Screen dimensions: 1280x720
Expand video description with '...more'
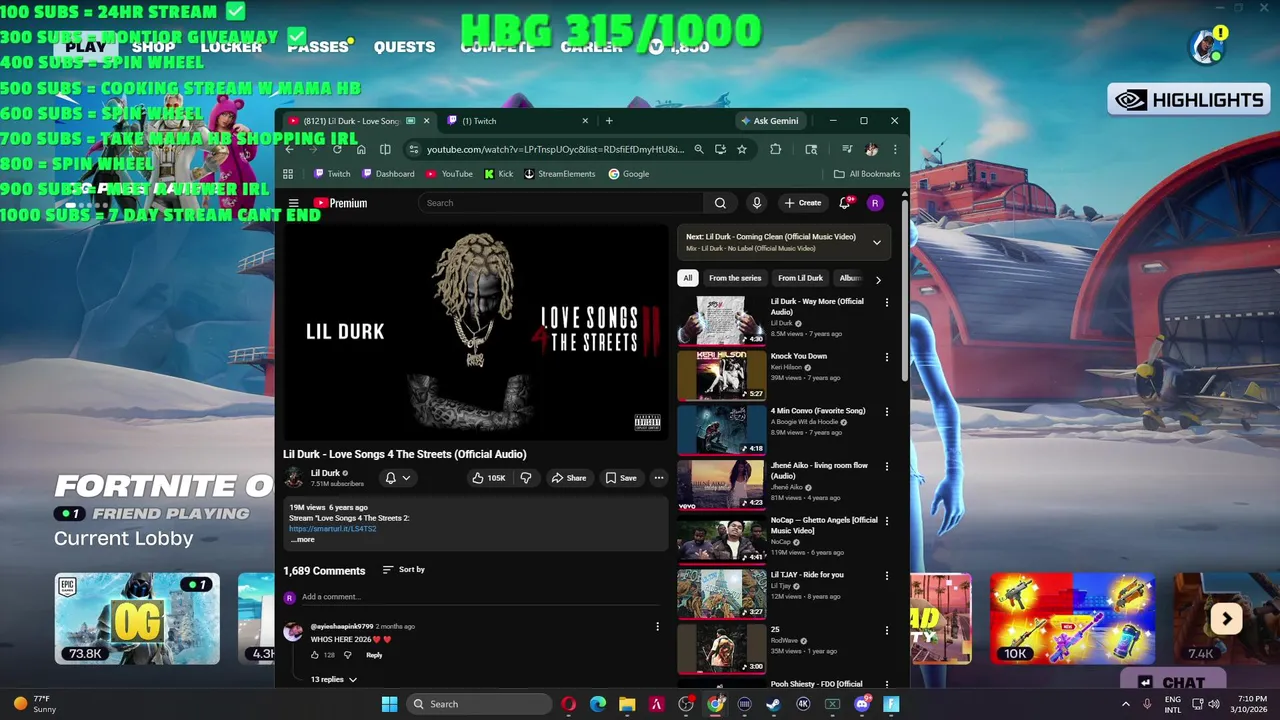coord(302,539)
